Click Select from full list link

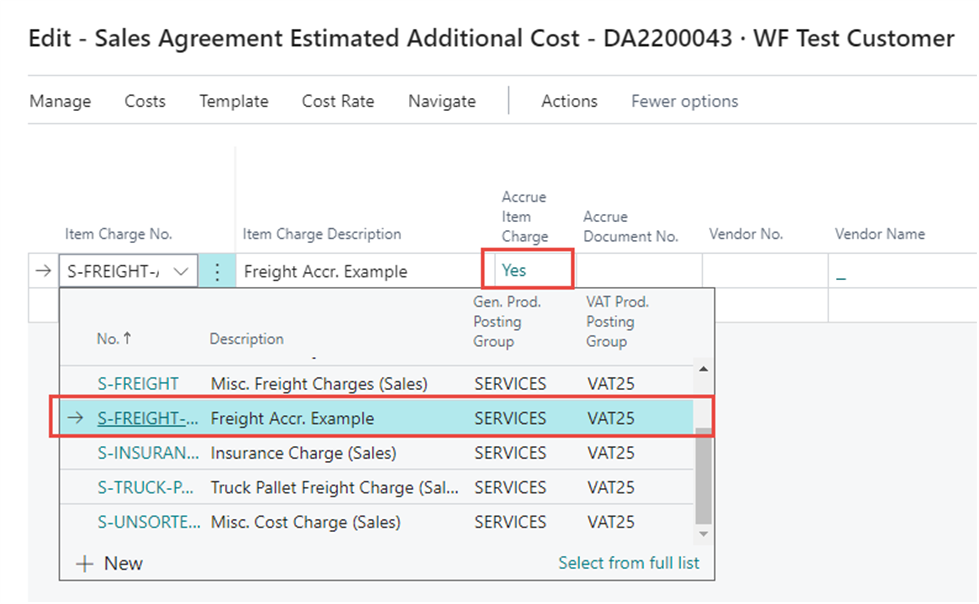[628, 563]
